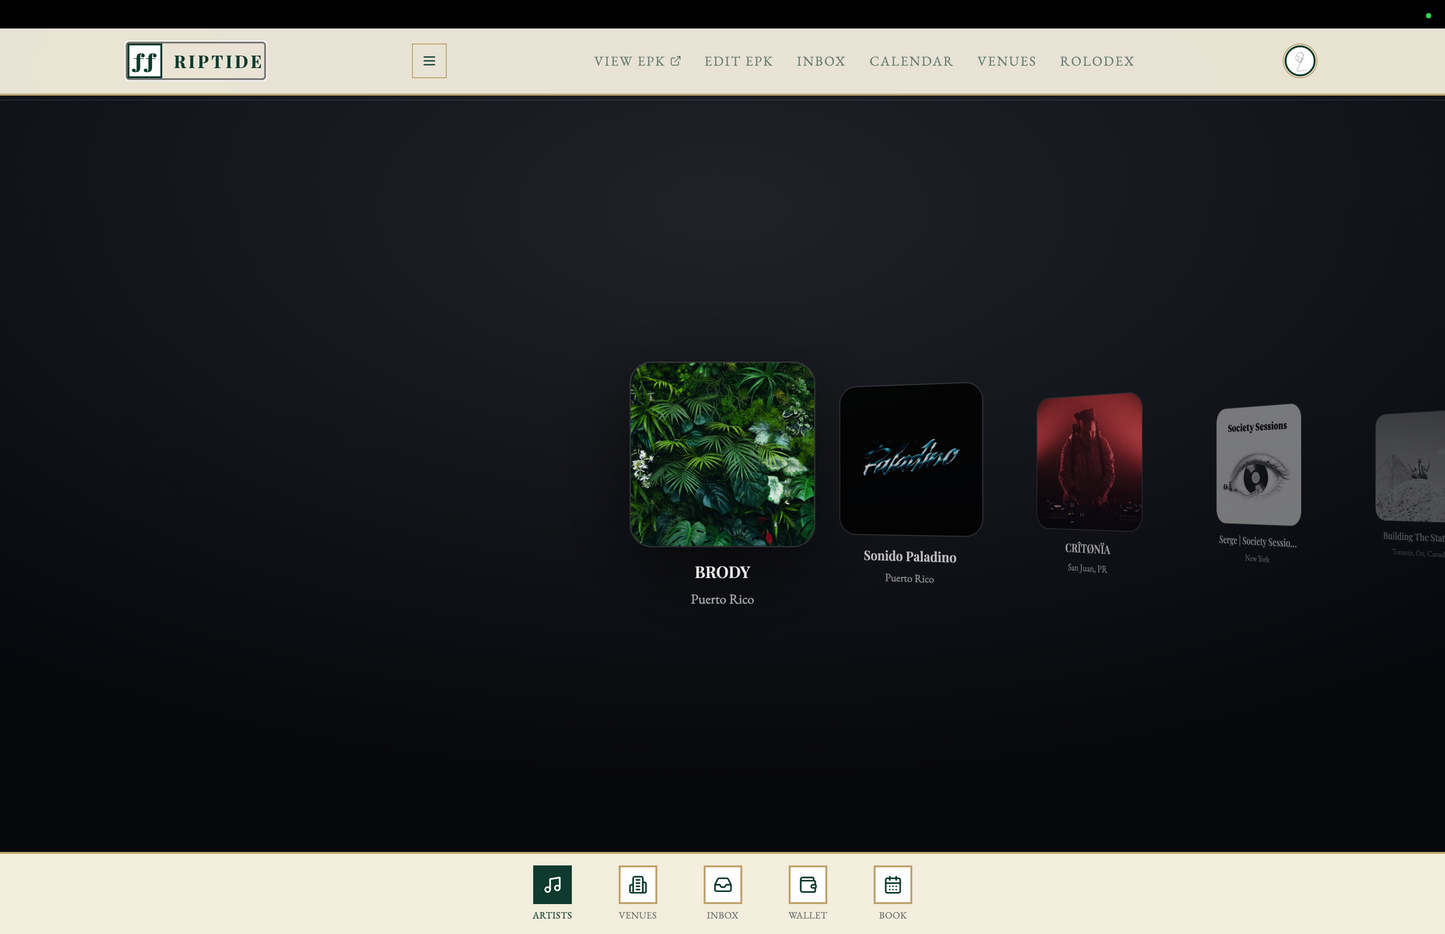The height and width of the screenshot is (934, 1445).
Task: Open the View EPK link
Action: tap(637, 61)
